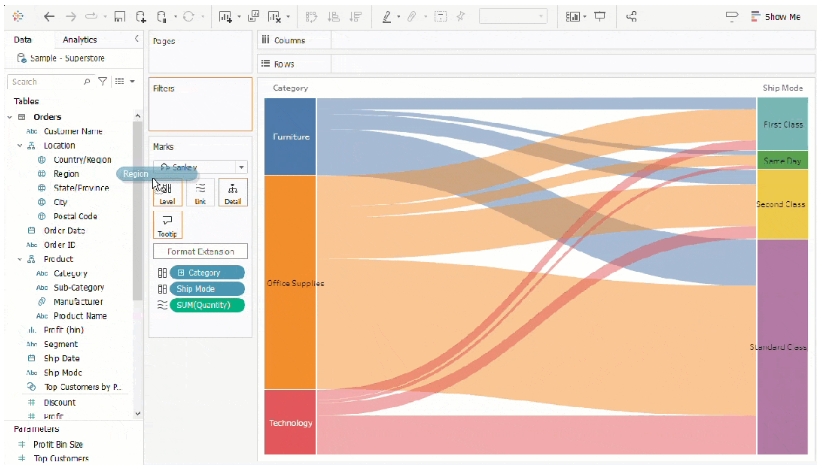Open the Tooltip marks card

click(x=167, y=225)
